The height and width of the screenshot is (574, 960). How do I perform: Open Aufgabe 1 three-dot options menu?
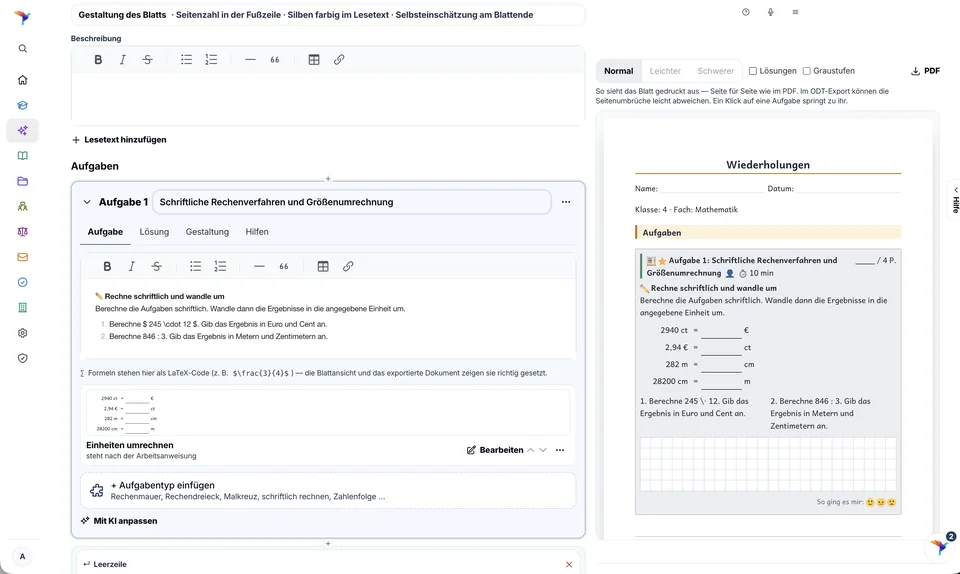click(566, 202)
